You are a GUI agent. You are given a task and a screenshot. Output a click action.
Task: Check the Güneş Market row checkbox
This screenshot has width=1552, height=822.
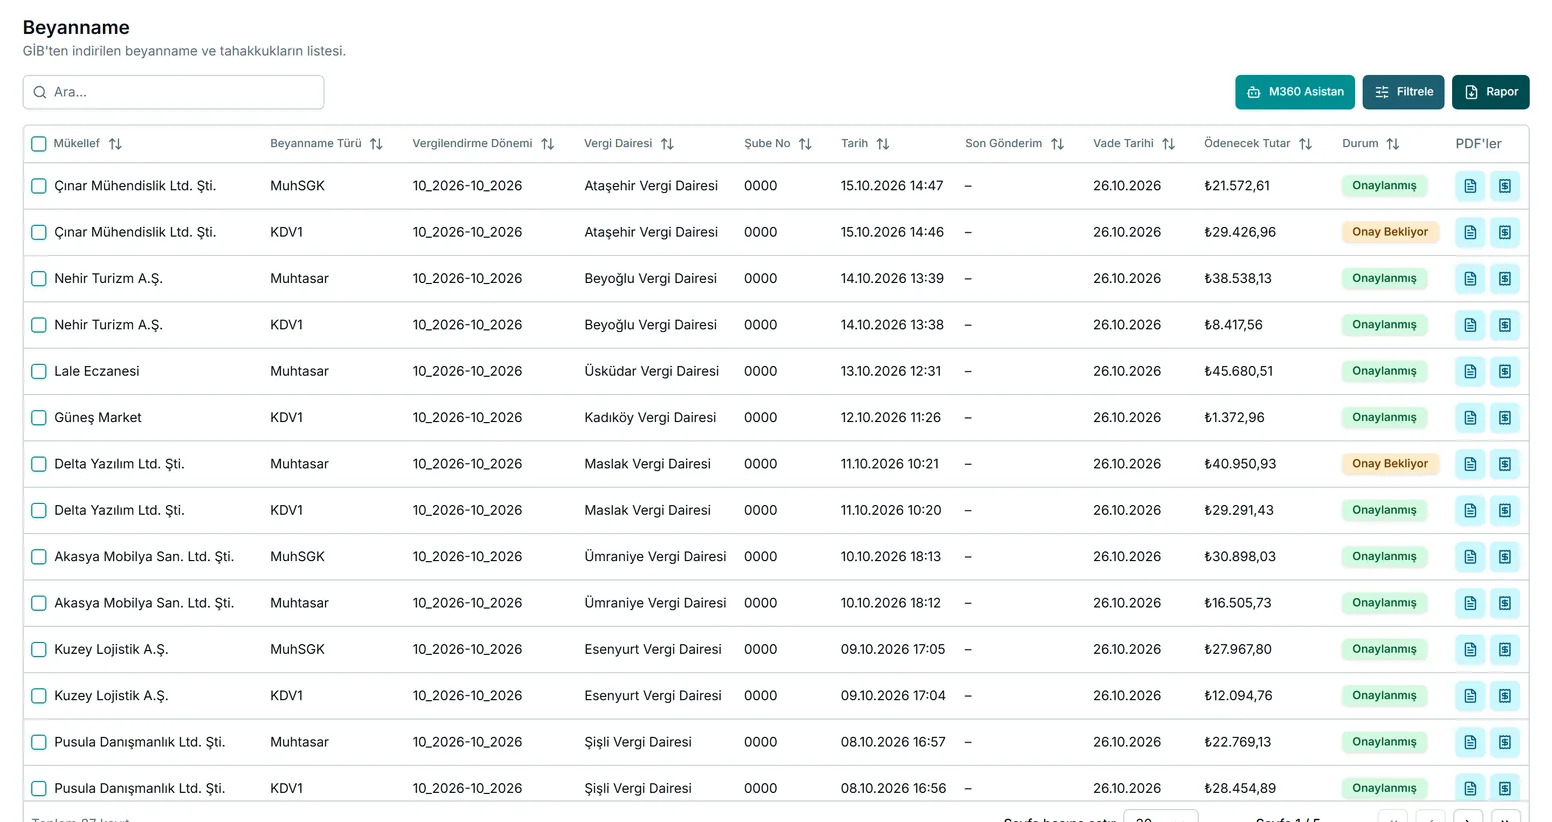[39, 418]
